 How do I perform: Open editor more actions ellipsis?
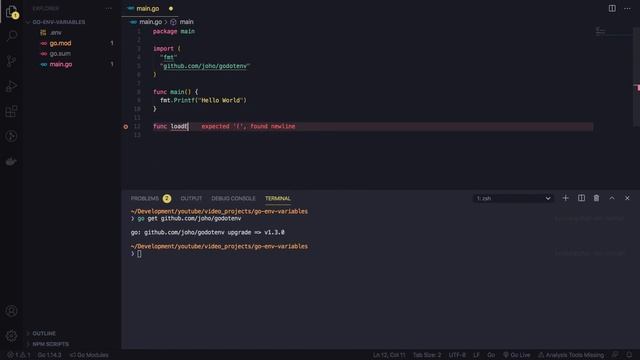click(627, 9)
